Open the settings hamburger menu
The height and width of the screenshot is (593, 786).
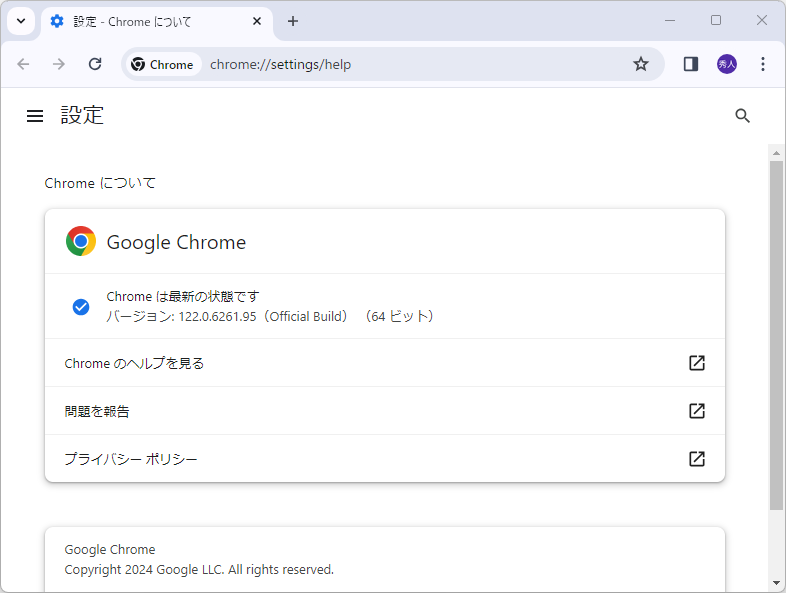(35, 116)
